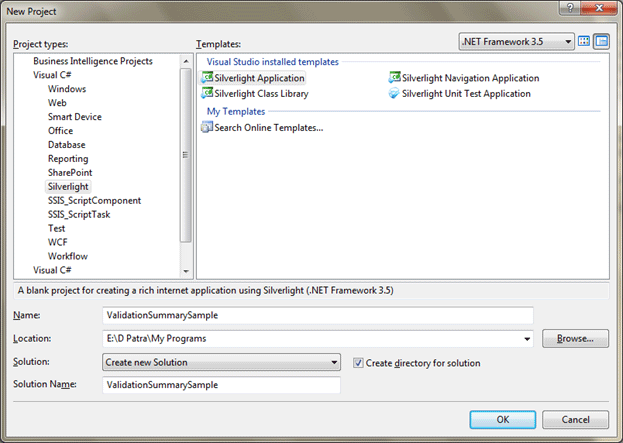This screenshot has height=443, width=623.
Task: Open the Create new Solution dropdown
Action: [221, 362]
